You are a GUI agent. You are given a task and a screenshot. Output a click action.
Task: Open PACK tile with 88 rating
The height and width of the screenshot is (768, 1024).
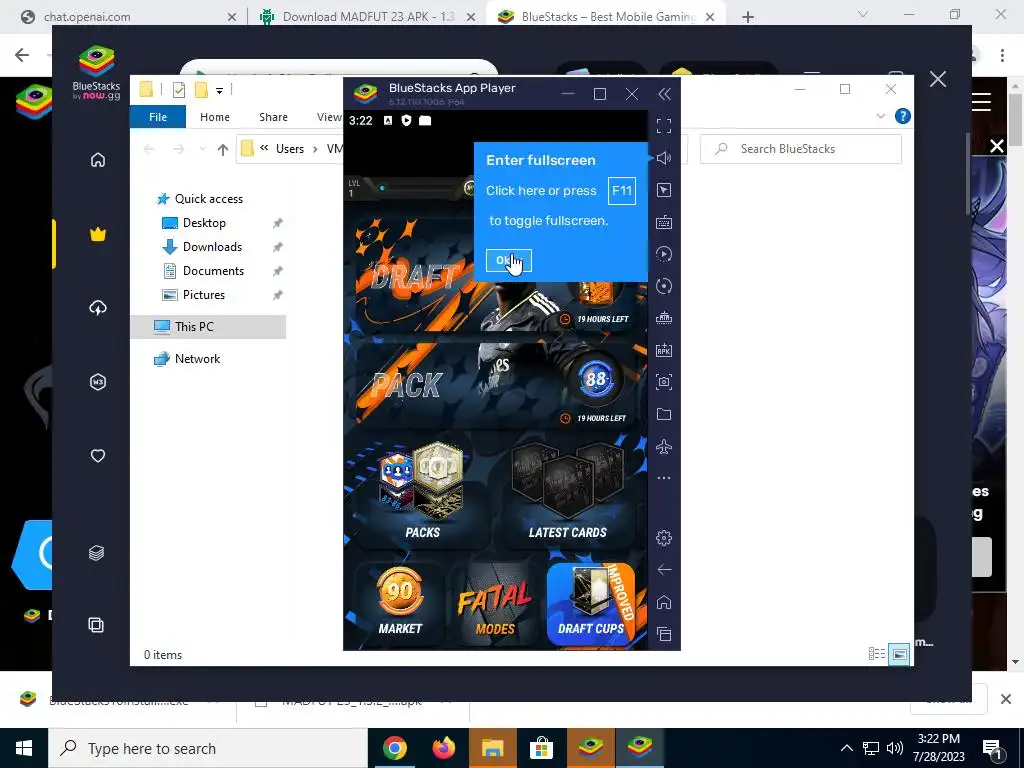click(496, 385)
